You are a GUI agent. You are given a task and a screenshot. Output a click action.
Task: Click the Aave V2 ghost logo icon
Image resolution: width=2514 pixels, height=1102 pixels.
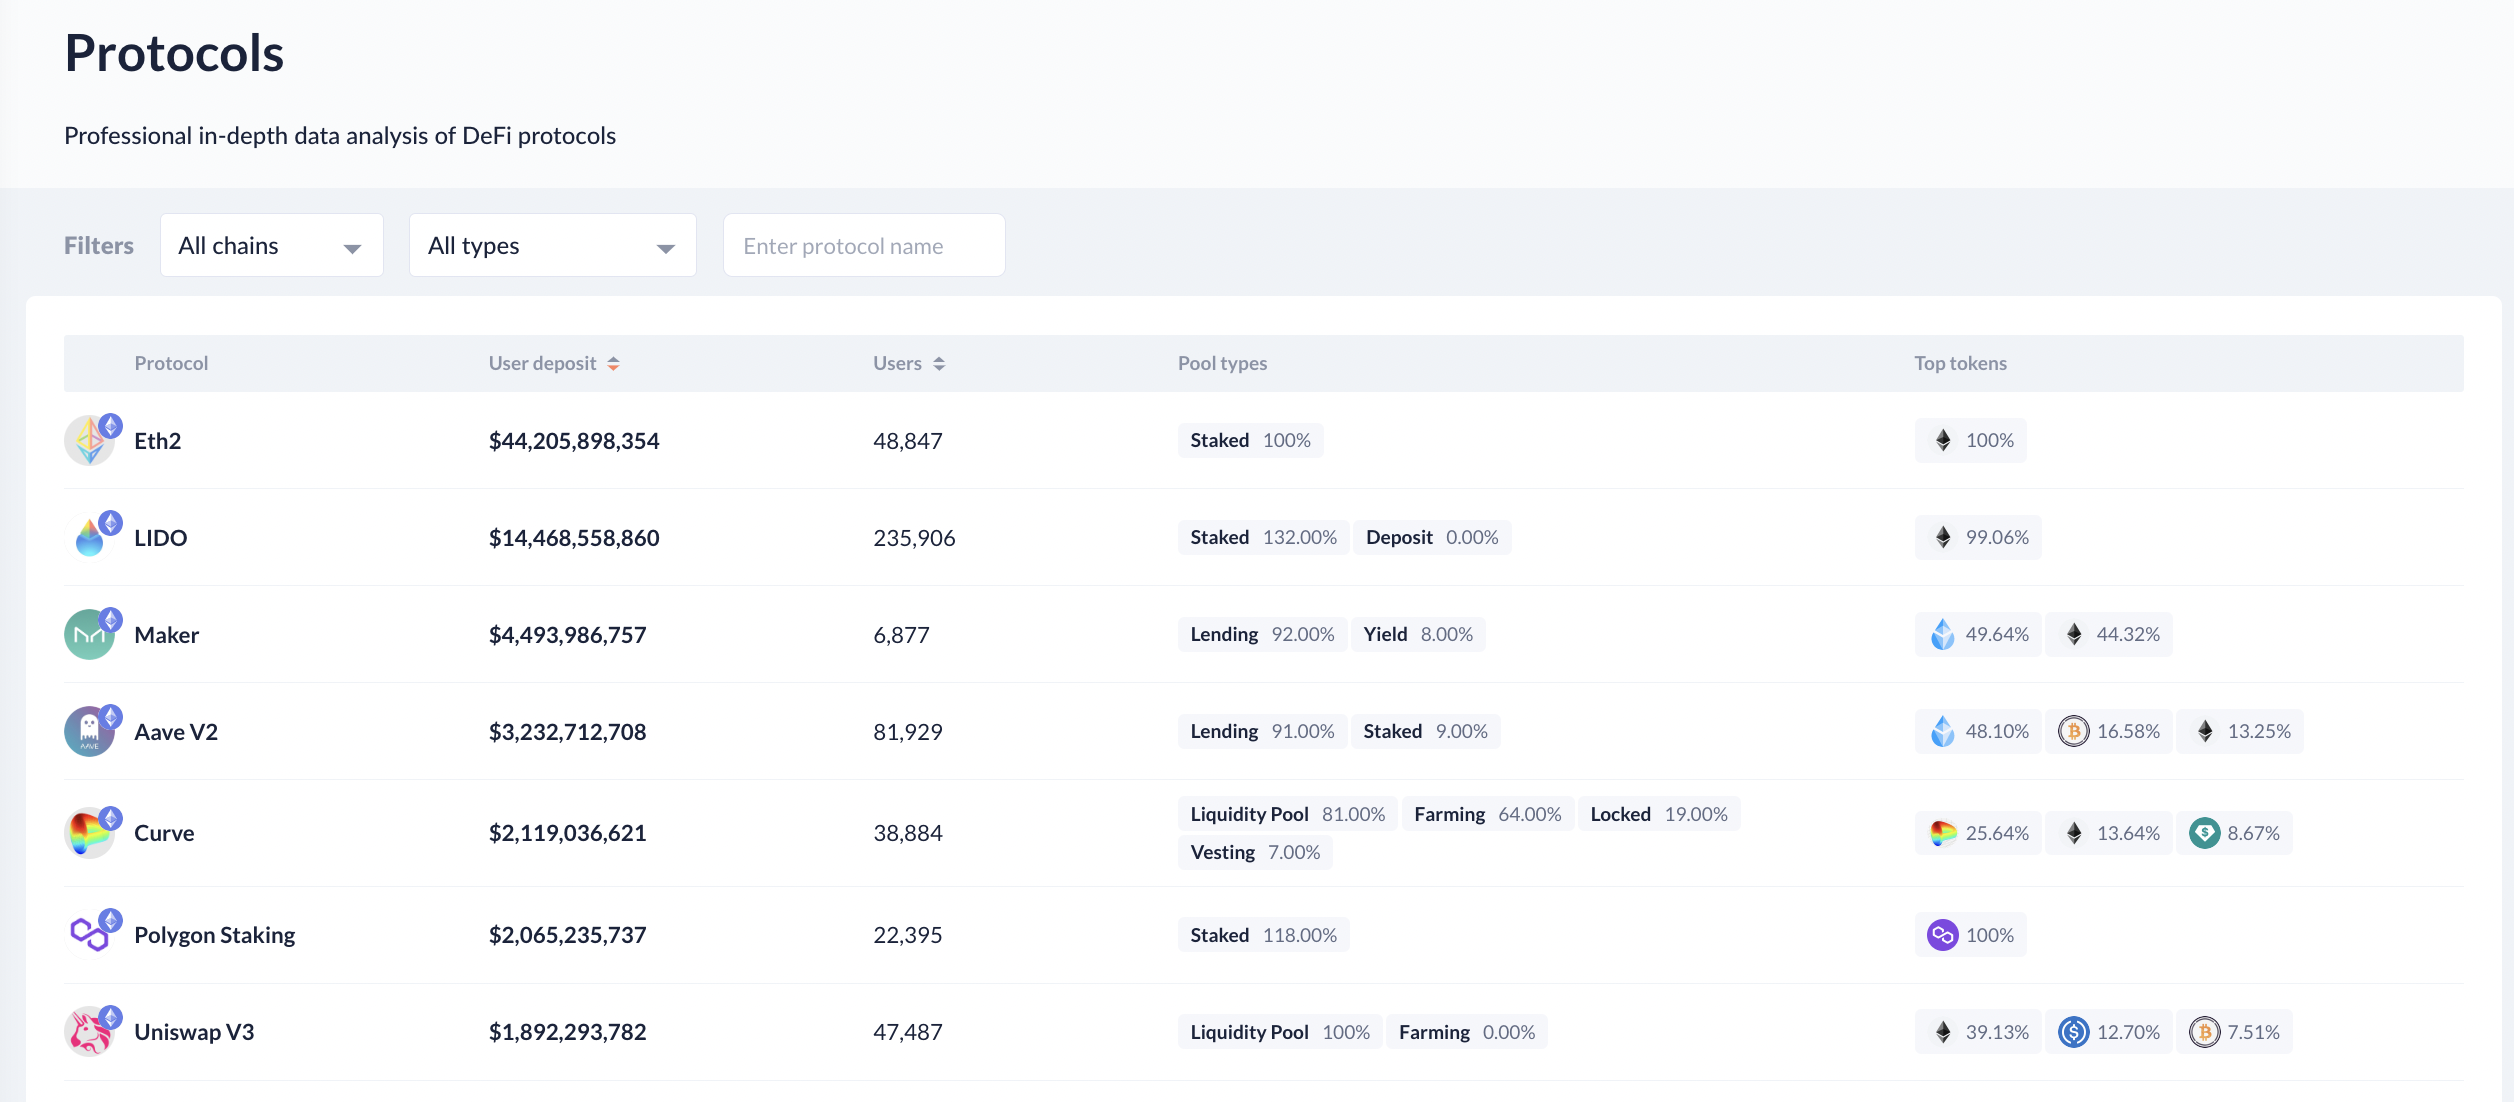tap(90, 731)
